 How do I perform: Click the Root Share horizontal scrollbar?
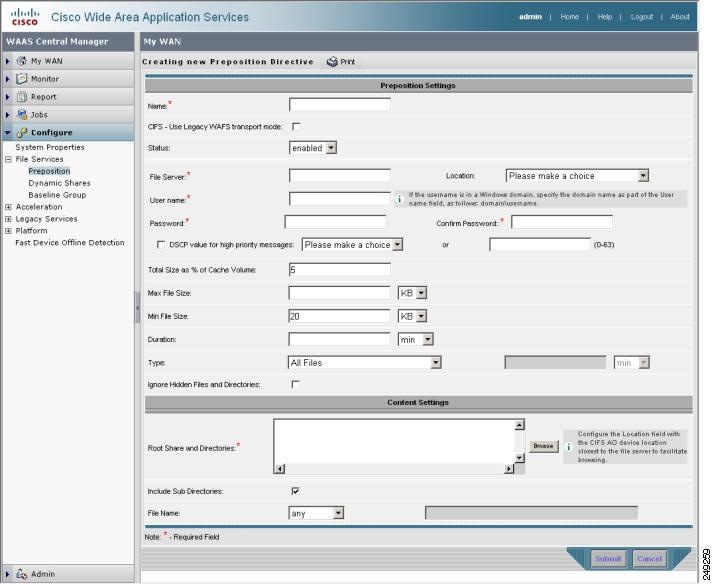point(393,468)
